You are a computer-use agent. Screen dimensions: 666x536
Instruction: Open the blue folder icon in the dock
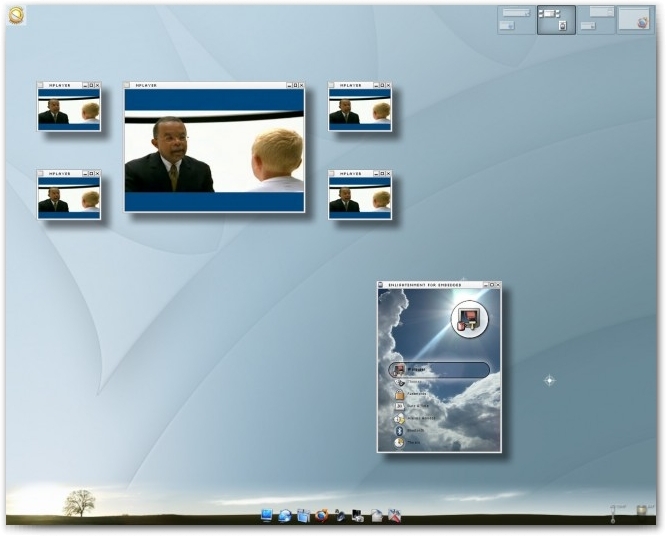pos(303,516)
